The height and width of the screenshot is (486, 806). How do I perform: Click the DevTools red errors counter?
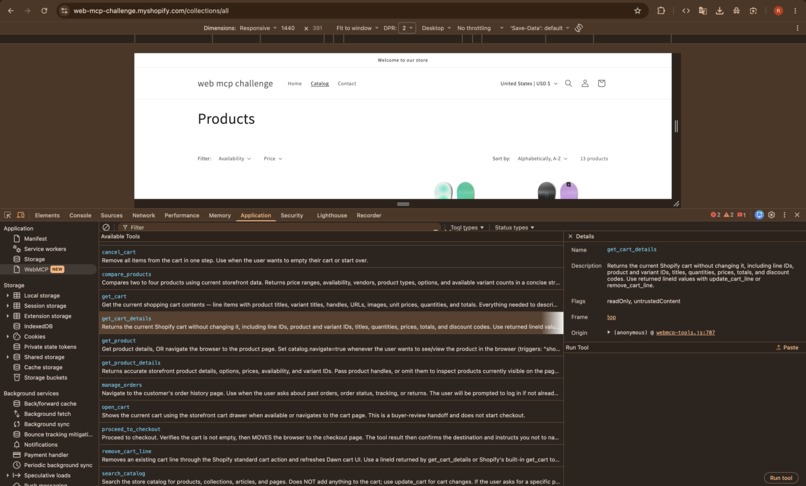(715, 215)
